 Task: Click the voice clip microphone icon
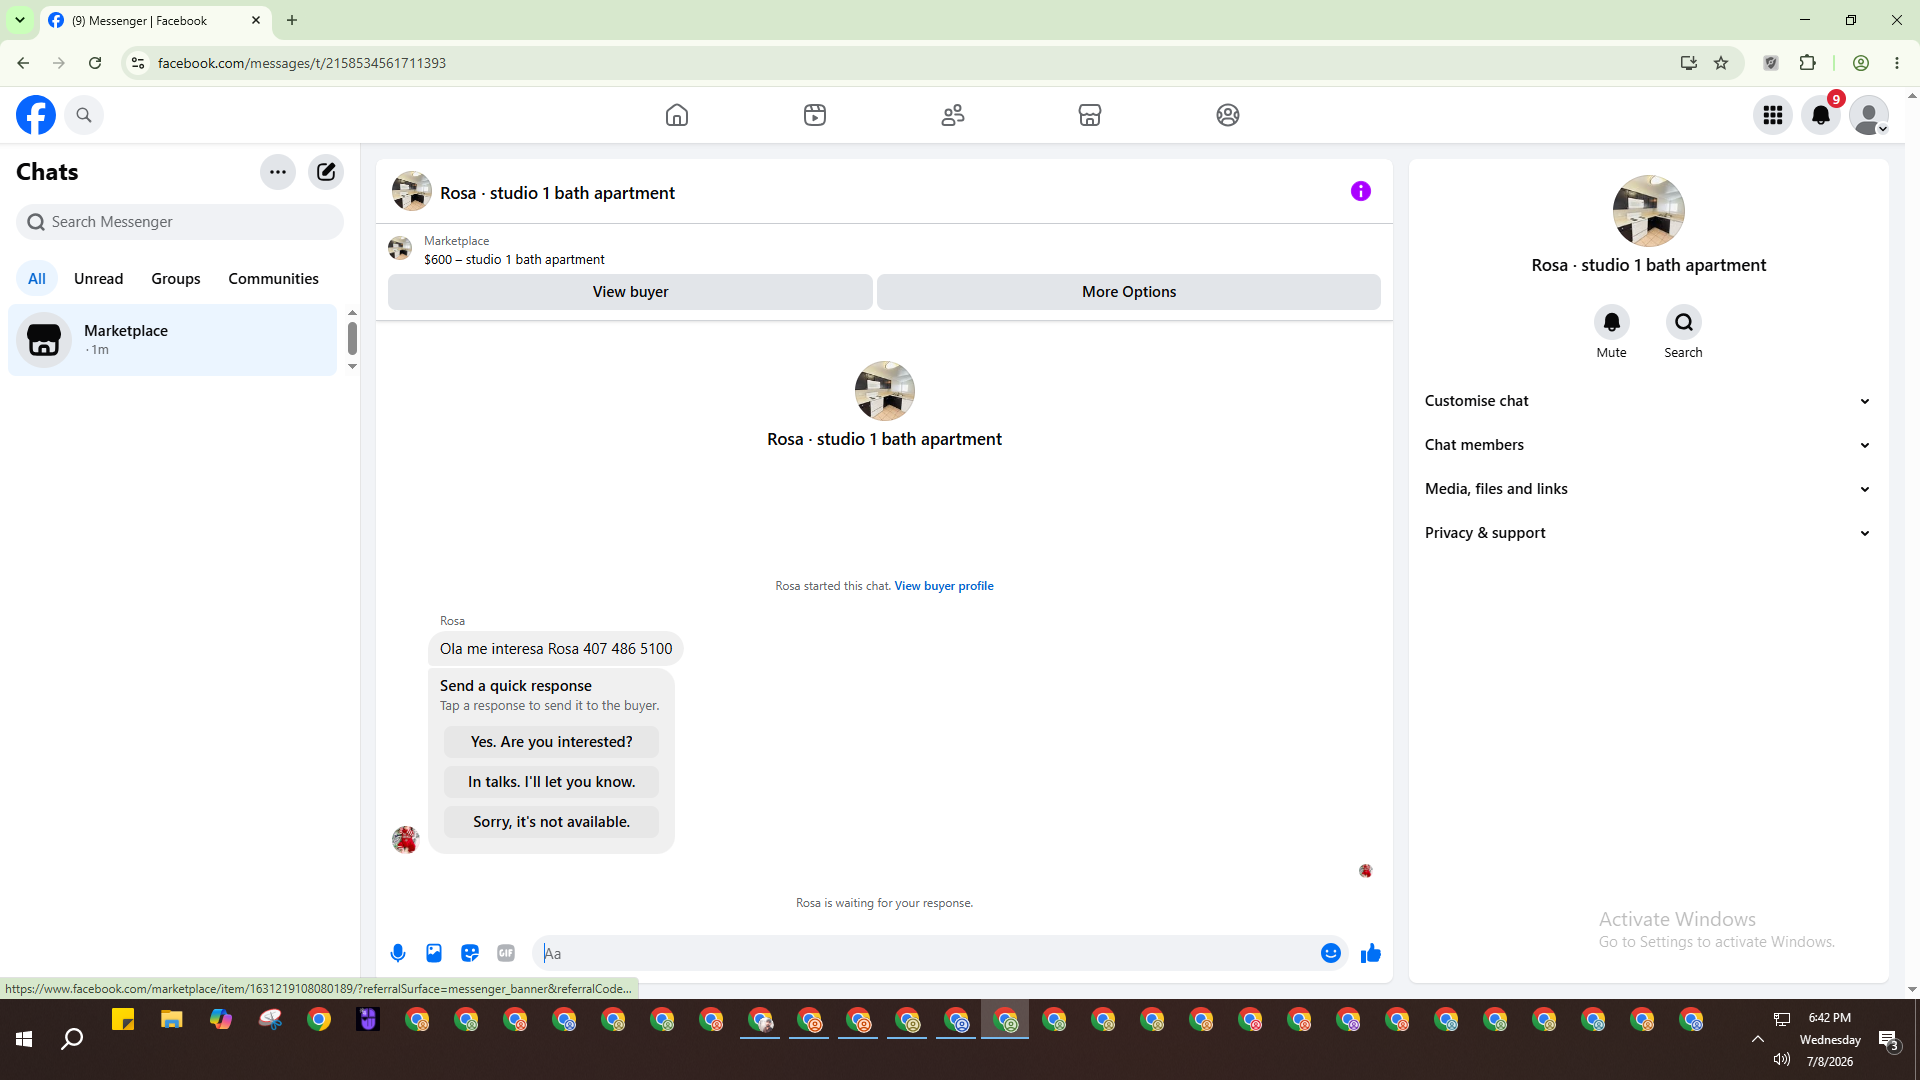[398, 953]
